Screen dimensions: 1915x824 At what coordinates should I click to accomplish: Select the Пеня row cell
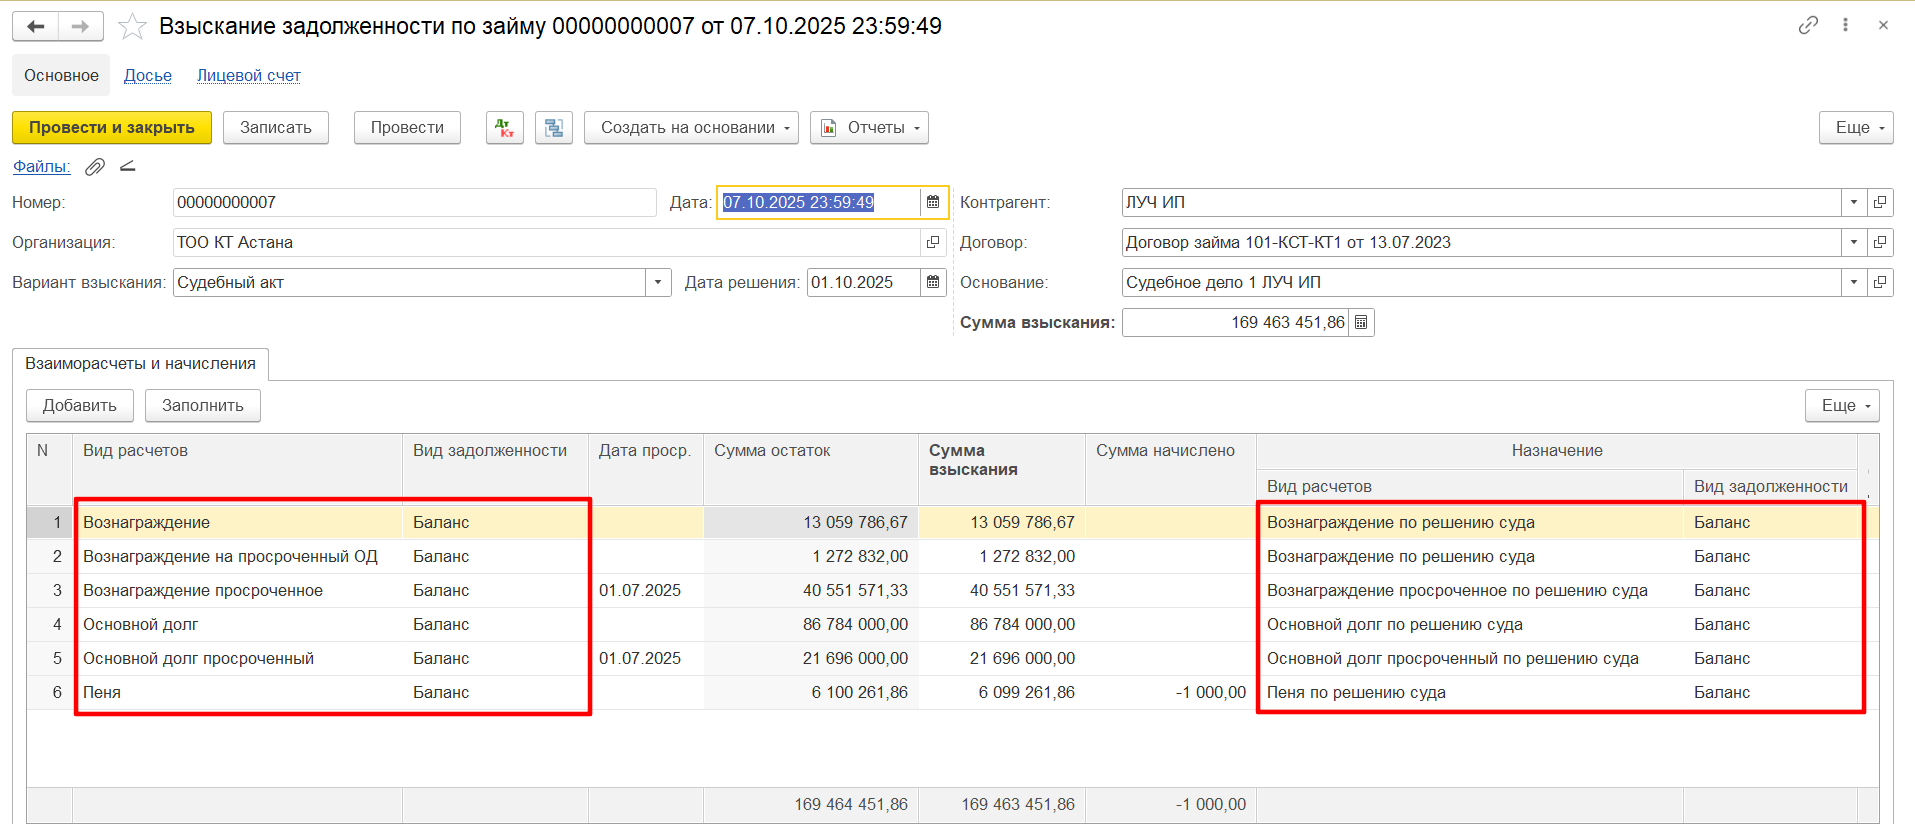(237, 692)
